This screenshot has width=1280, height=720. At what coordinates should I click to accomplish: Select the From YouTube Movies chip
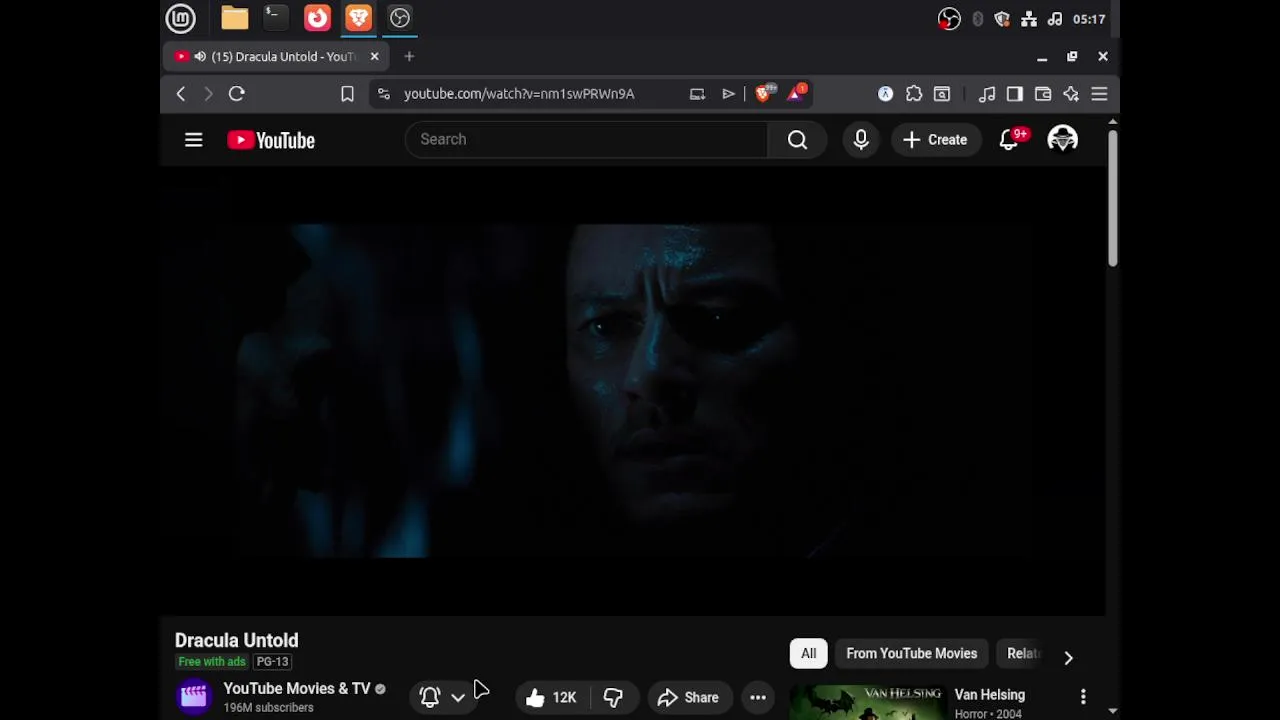(x=912, y=654)
